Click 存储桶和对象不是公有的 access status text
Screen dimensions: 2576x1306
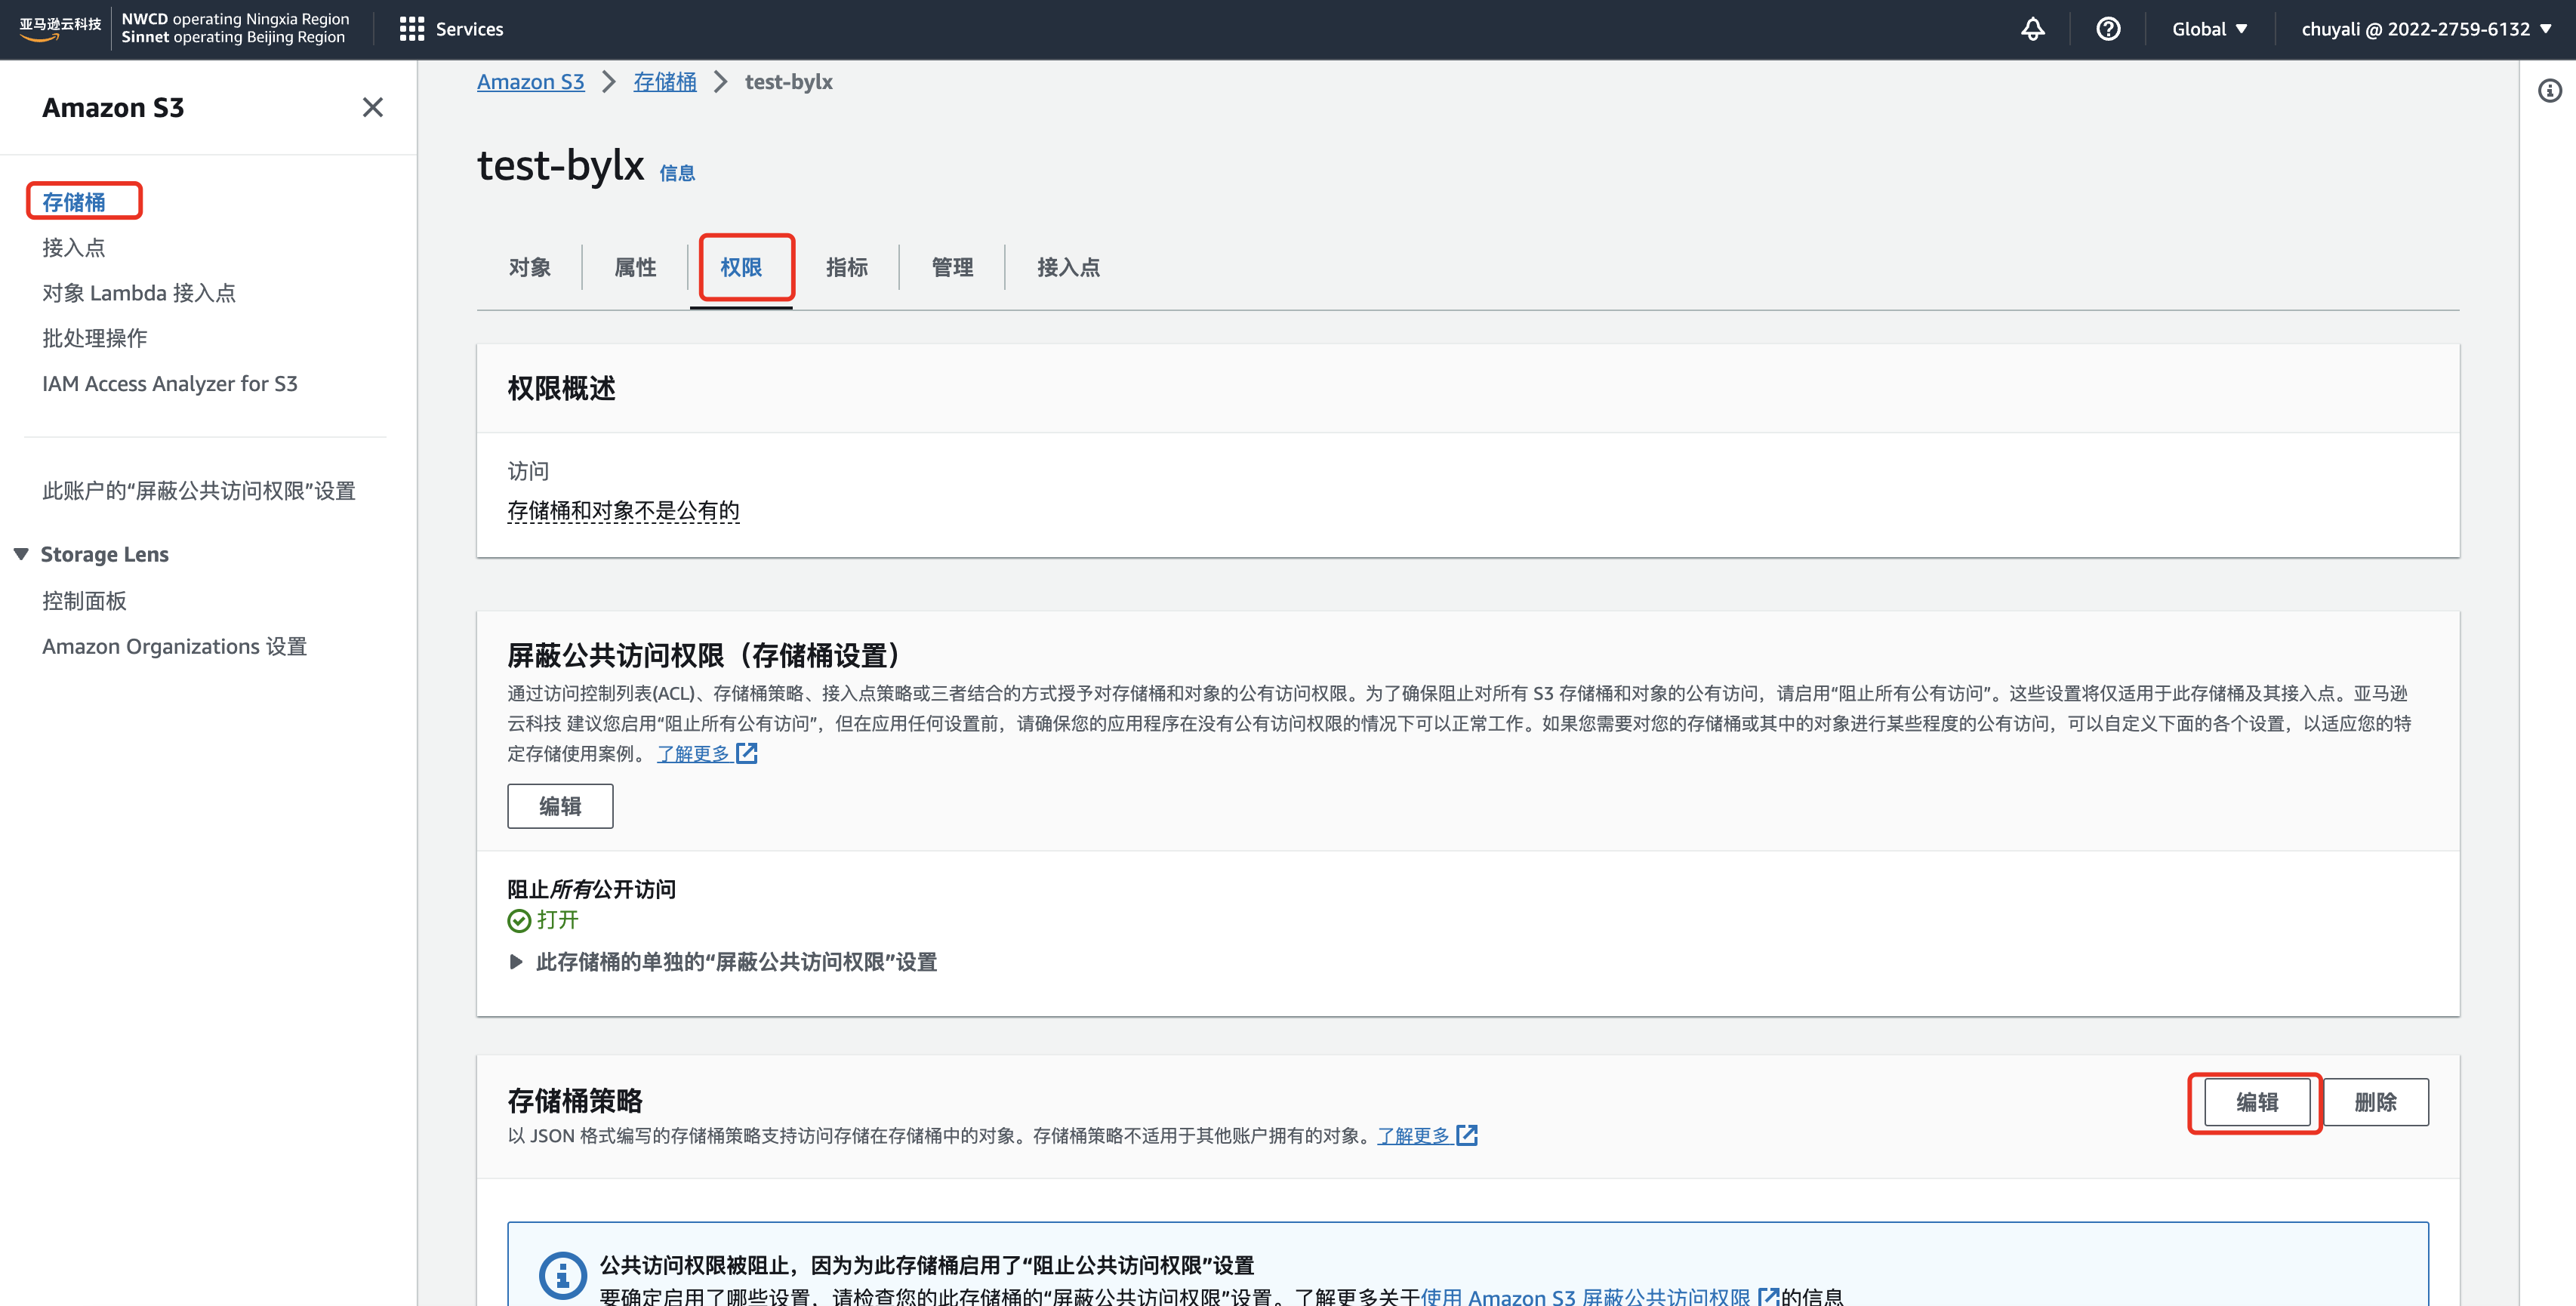click(x=623, y=511)
